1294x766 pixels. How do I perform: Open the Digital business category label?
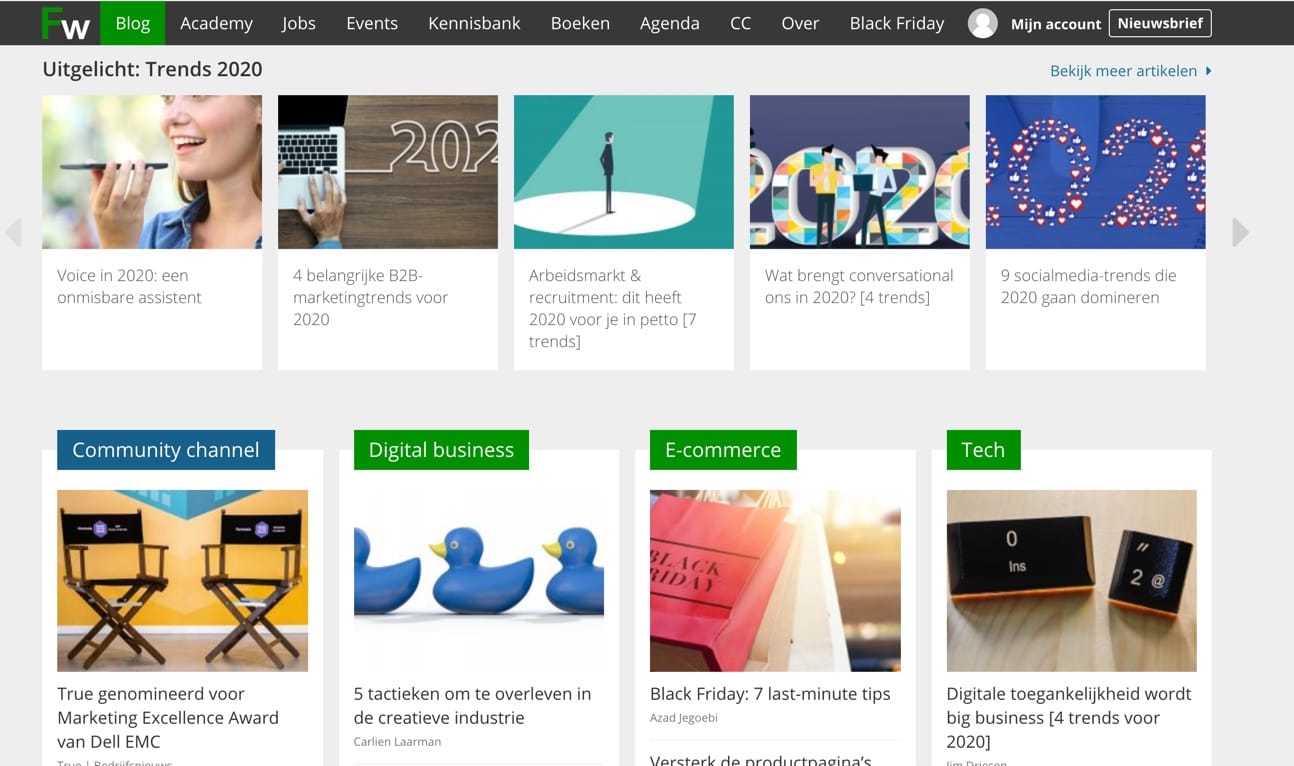441,450
